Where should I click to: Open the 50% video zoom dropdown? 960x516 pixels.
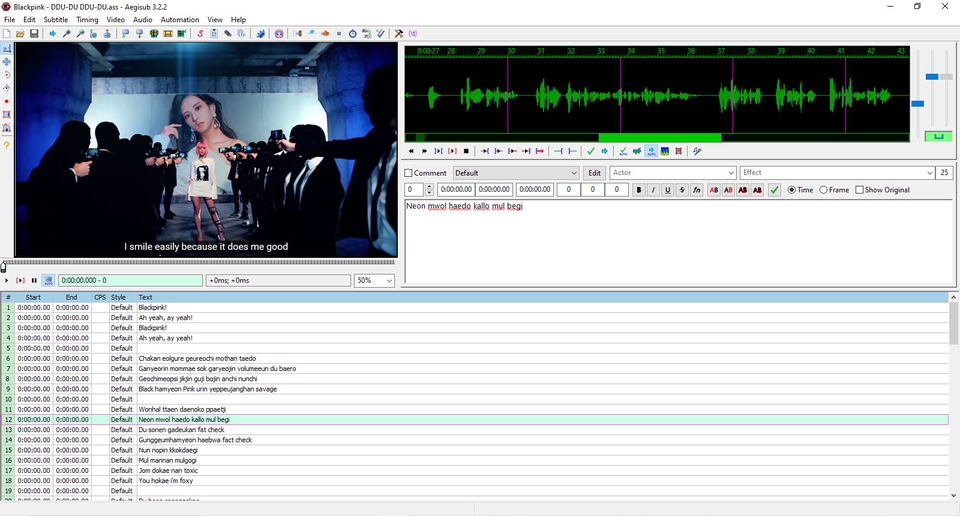[x=374, y=280]
